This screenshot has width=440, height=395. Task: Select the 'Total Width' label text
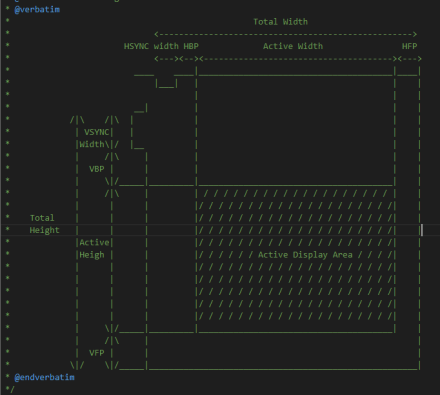tap(280, 22)
